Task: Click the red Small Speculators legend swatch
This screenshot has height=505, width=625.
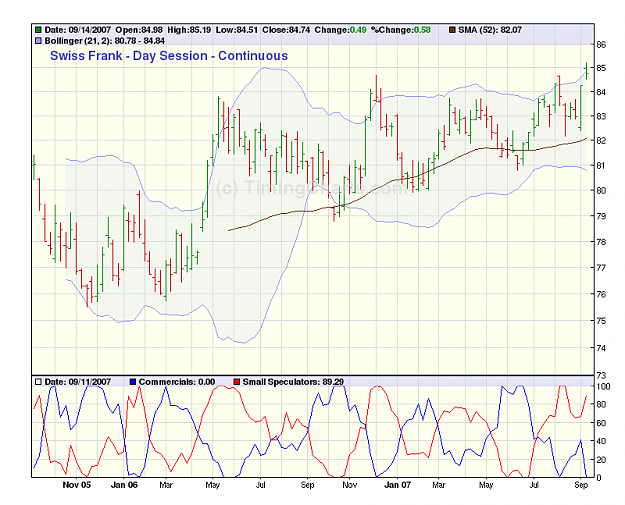Action: pyautogui.click(x=237, y=382)
